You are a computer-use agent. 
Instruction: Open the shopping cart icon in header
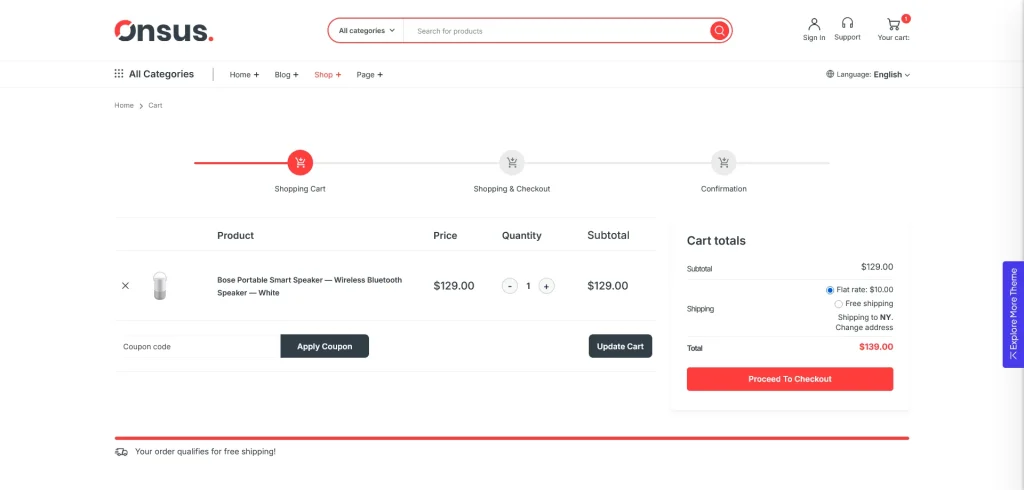pyautogui.click(x=893, y=25)
